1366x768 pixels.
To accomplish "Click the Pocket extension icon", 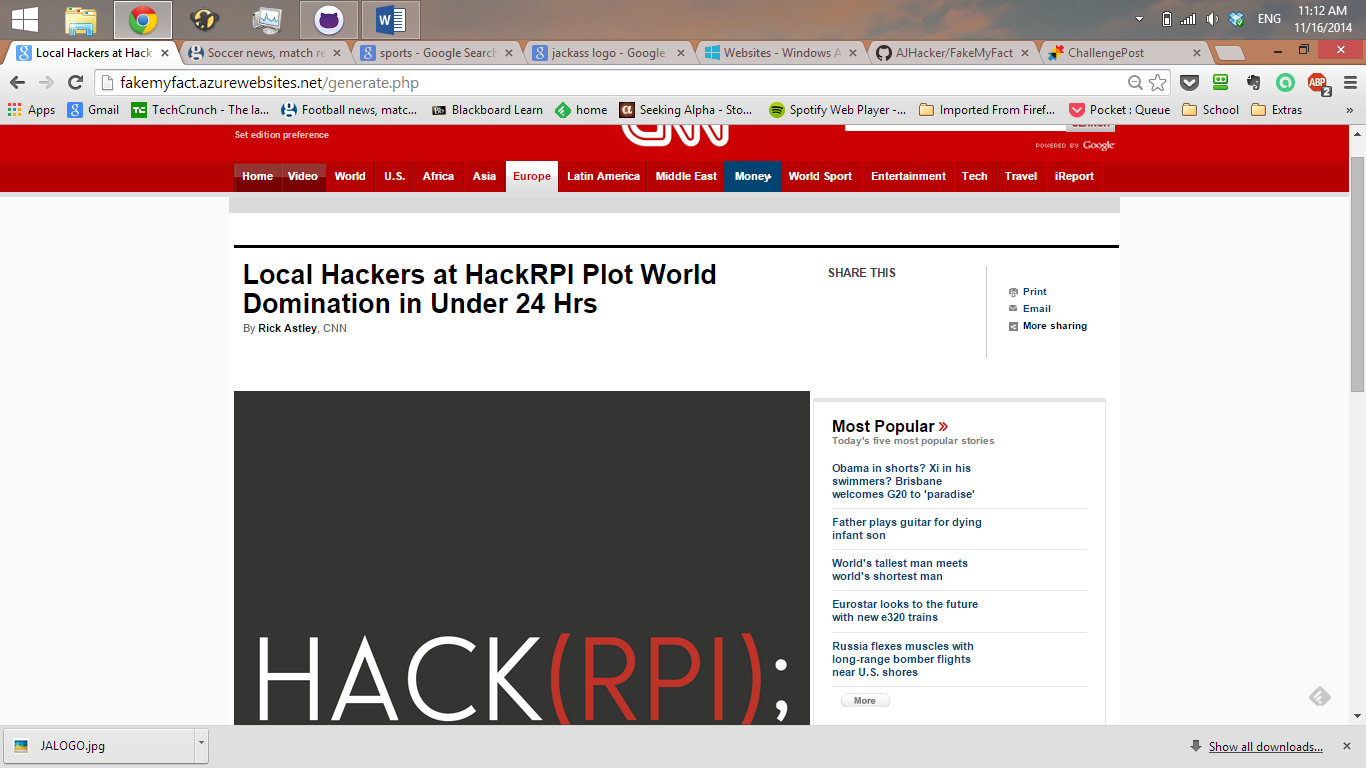I will pos(1189,83).
